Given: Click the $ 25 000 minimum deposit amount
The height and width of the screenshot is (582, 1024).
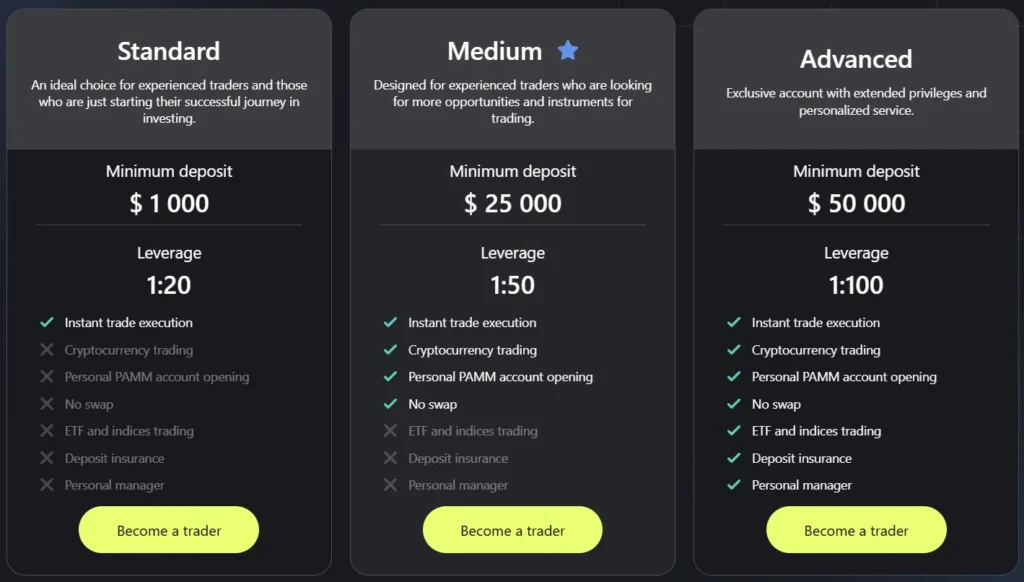Looking at the screenshot, I should [x=512, y=204].
